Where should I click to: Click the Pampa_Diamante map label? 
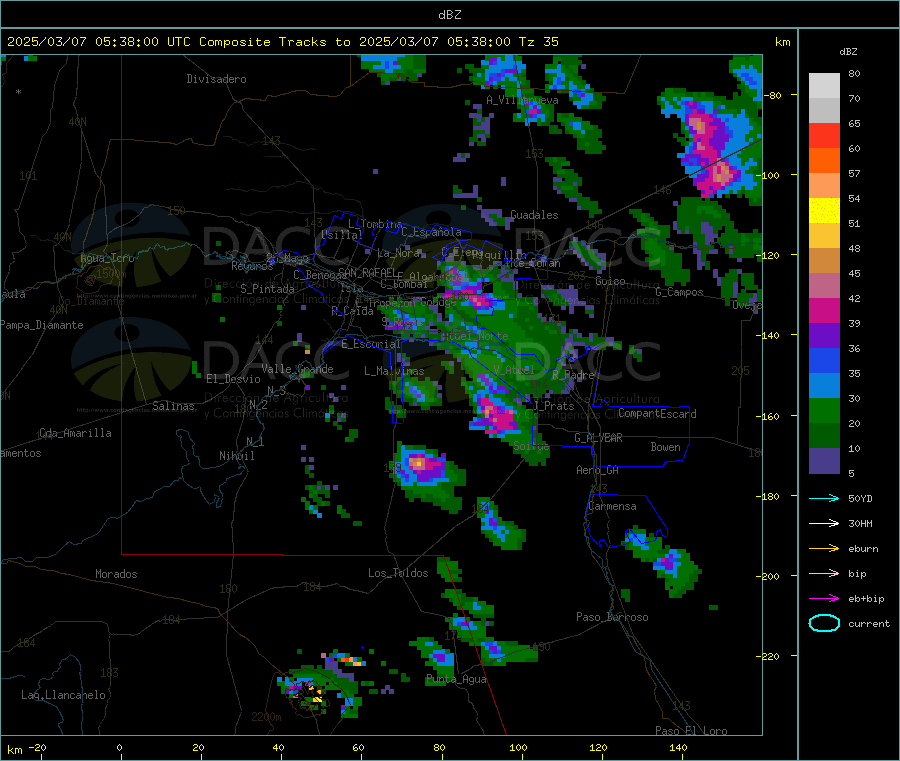click(42, 325)
